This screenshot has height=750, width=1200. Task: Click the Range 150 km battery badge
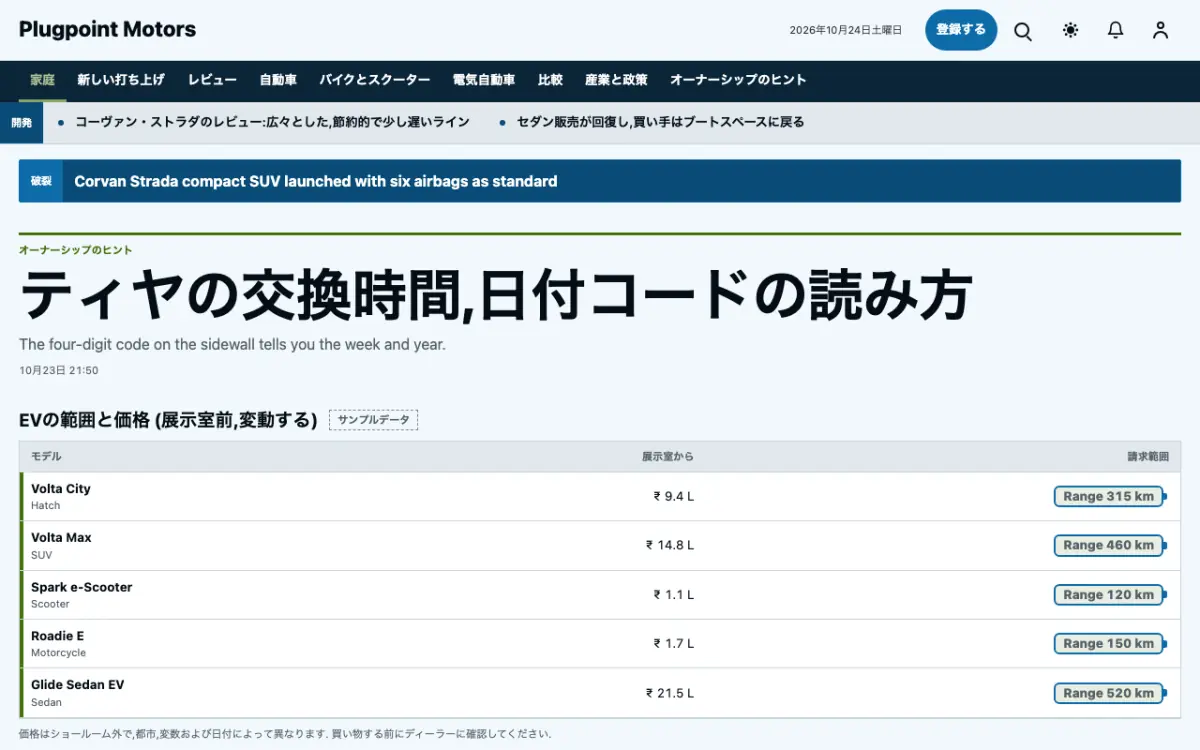click(x=1110, y=643)
